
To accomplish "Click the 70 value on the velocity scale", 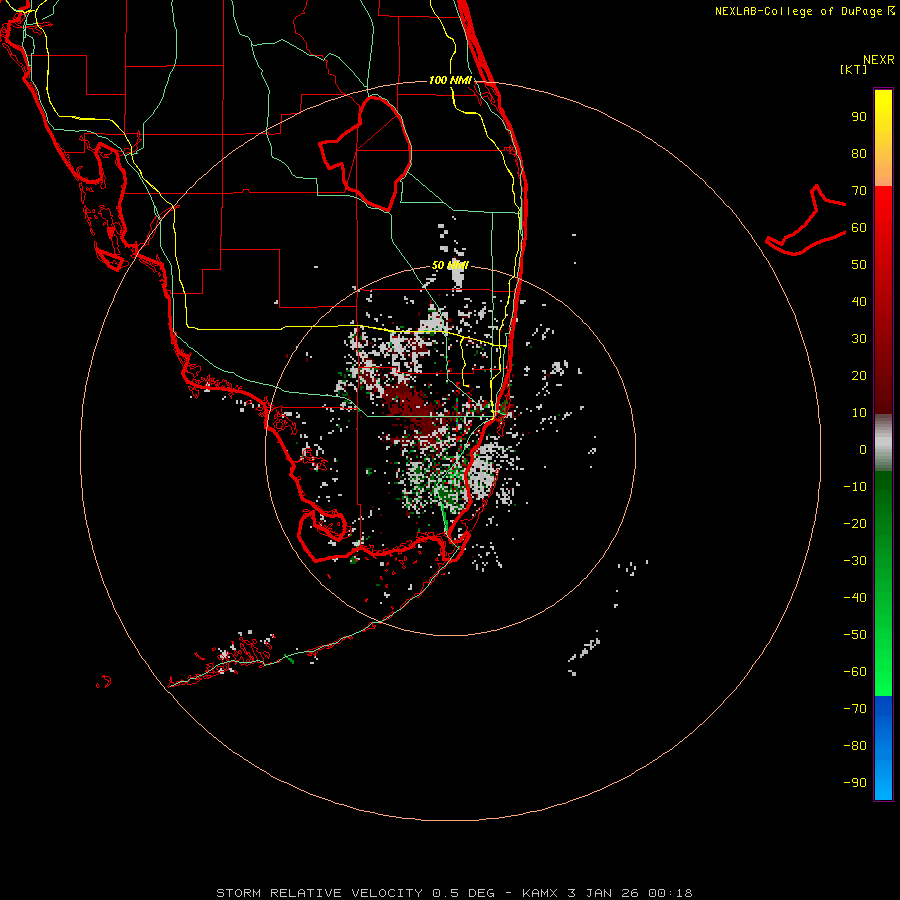I will [x=859, y=191].
